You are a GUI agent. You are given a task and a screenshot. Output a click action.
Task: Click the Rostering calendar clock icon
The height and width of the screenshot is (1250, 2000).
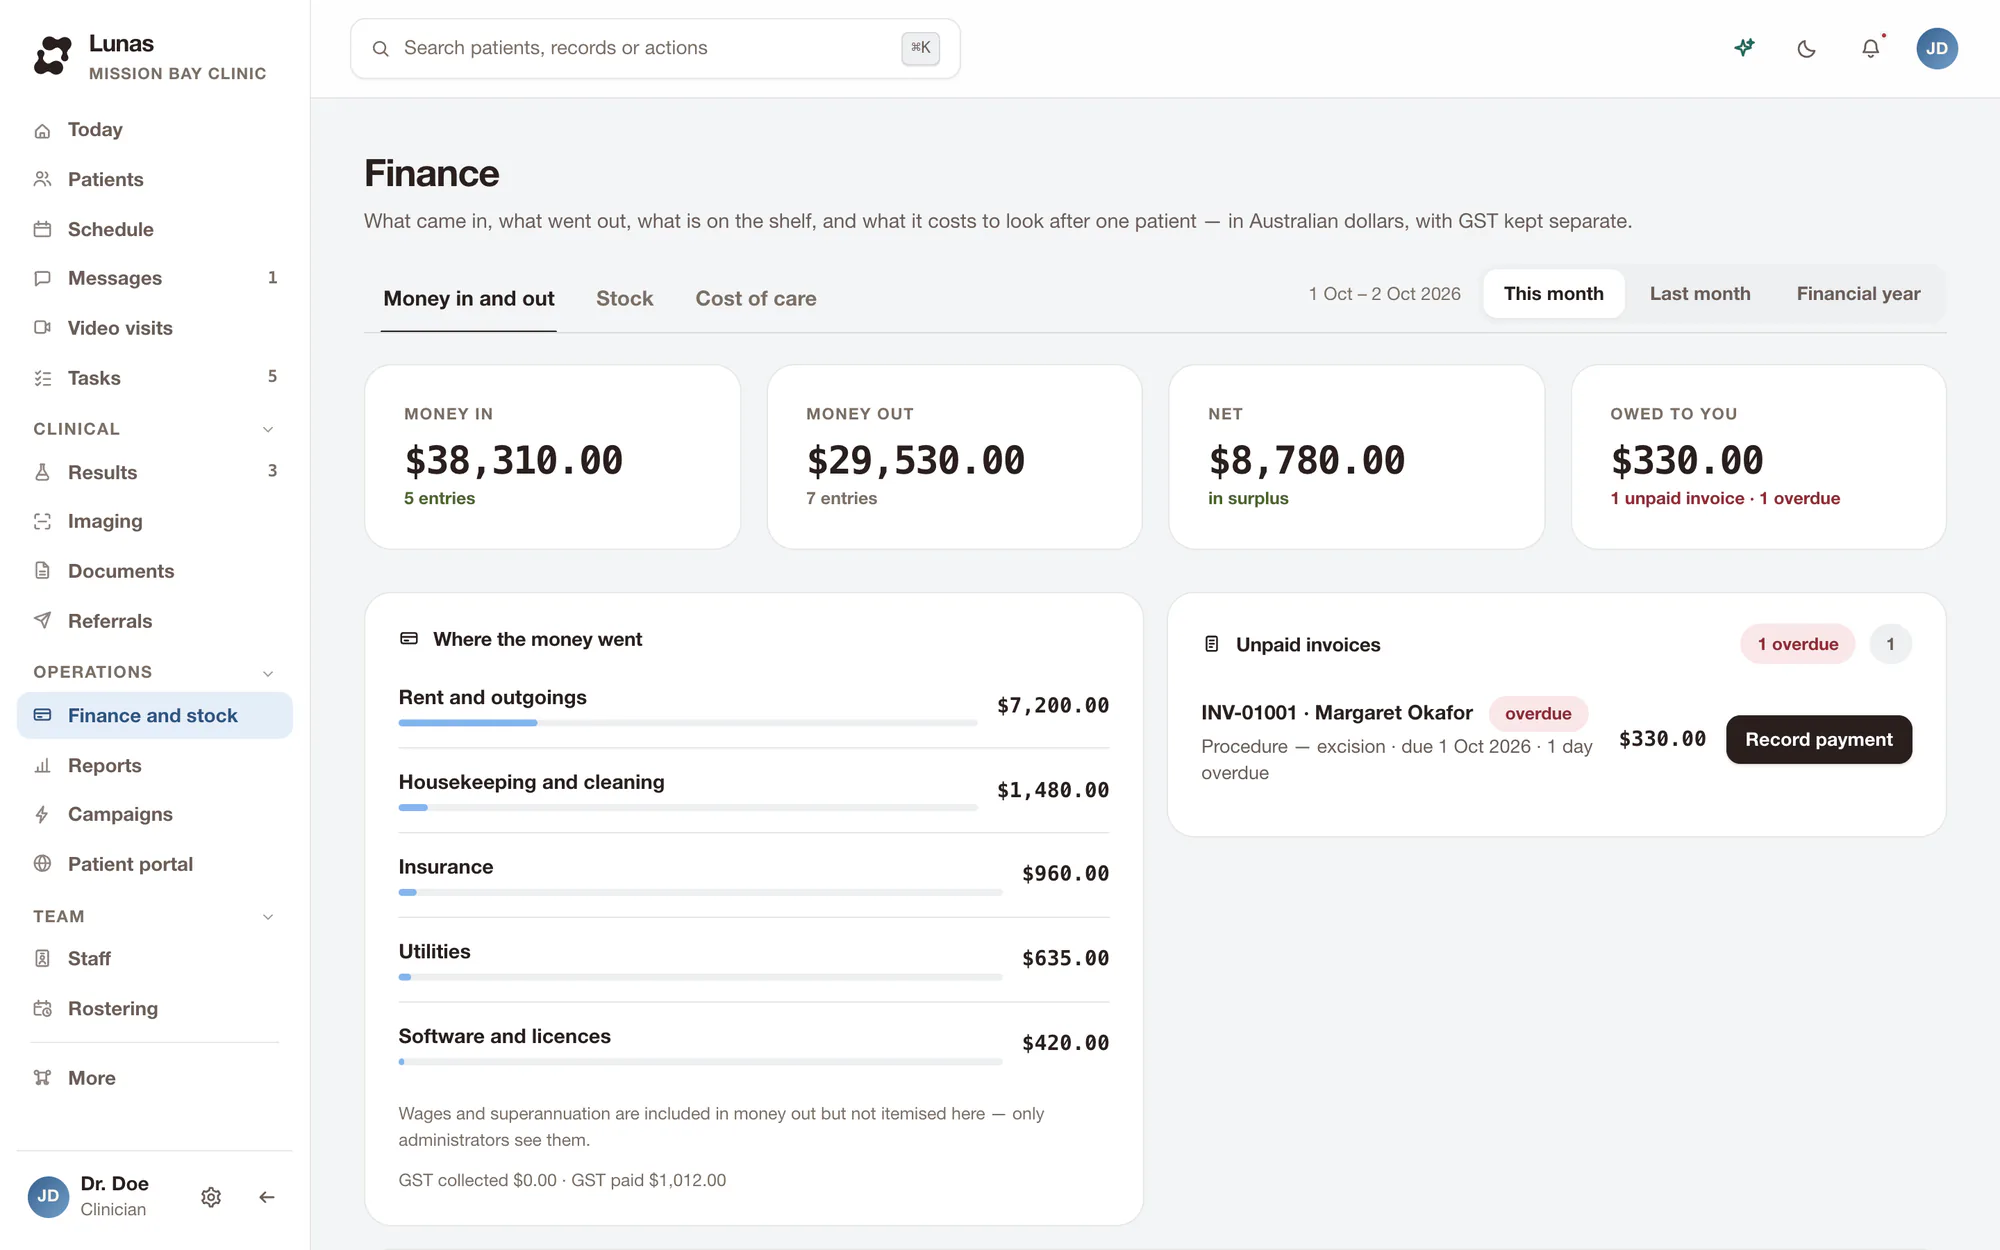[42, 1008]
